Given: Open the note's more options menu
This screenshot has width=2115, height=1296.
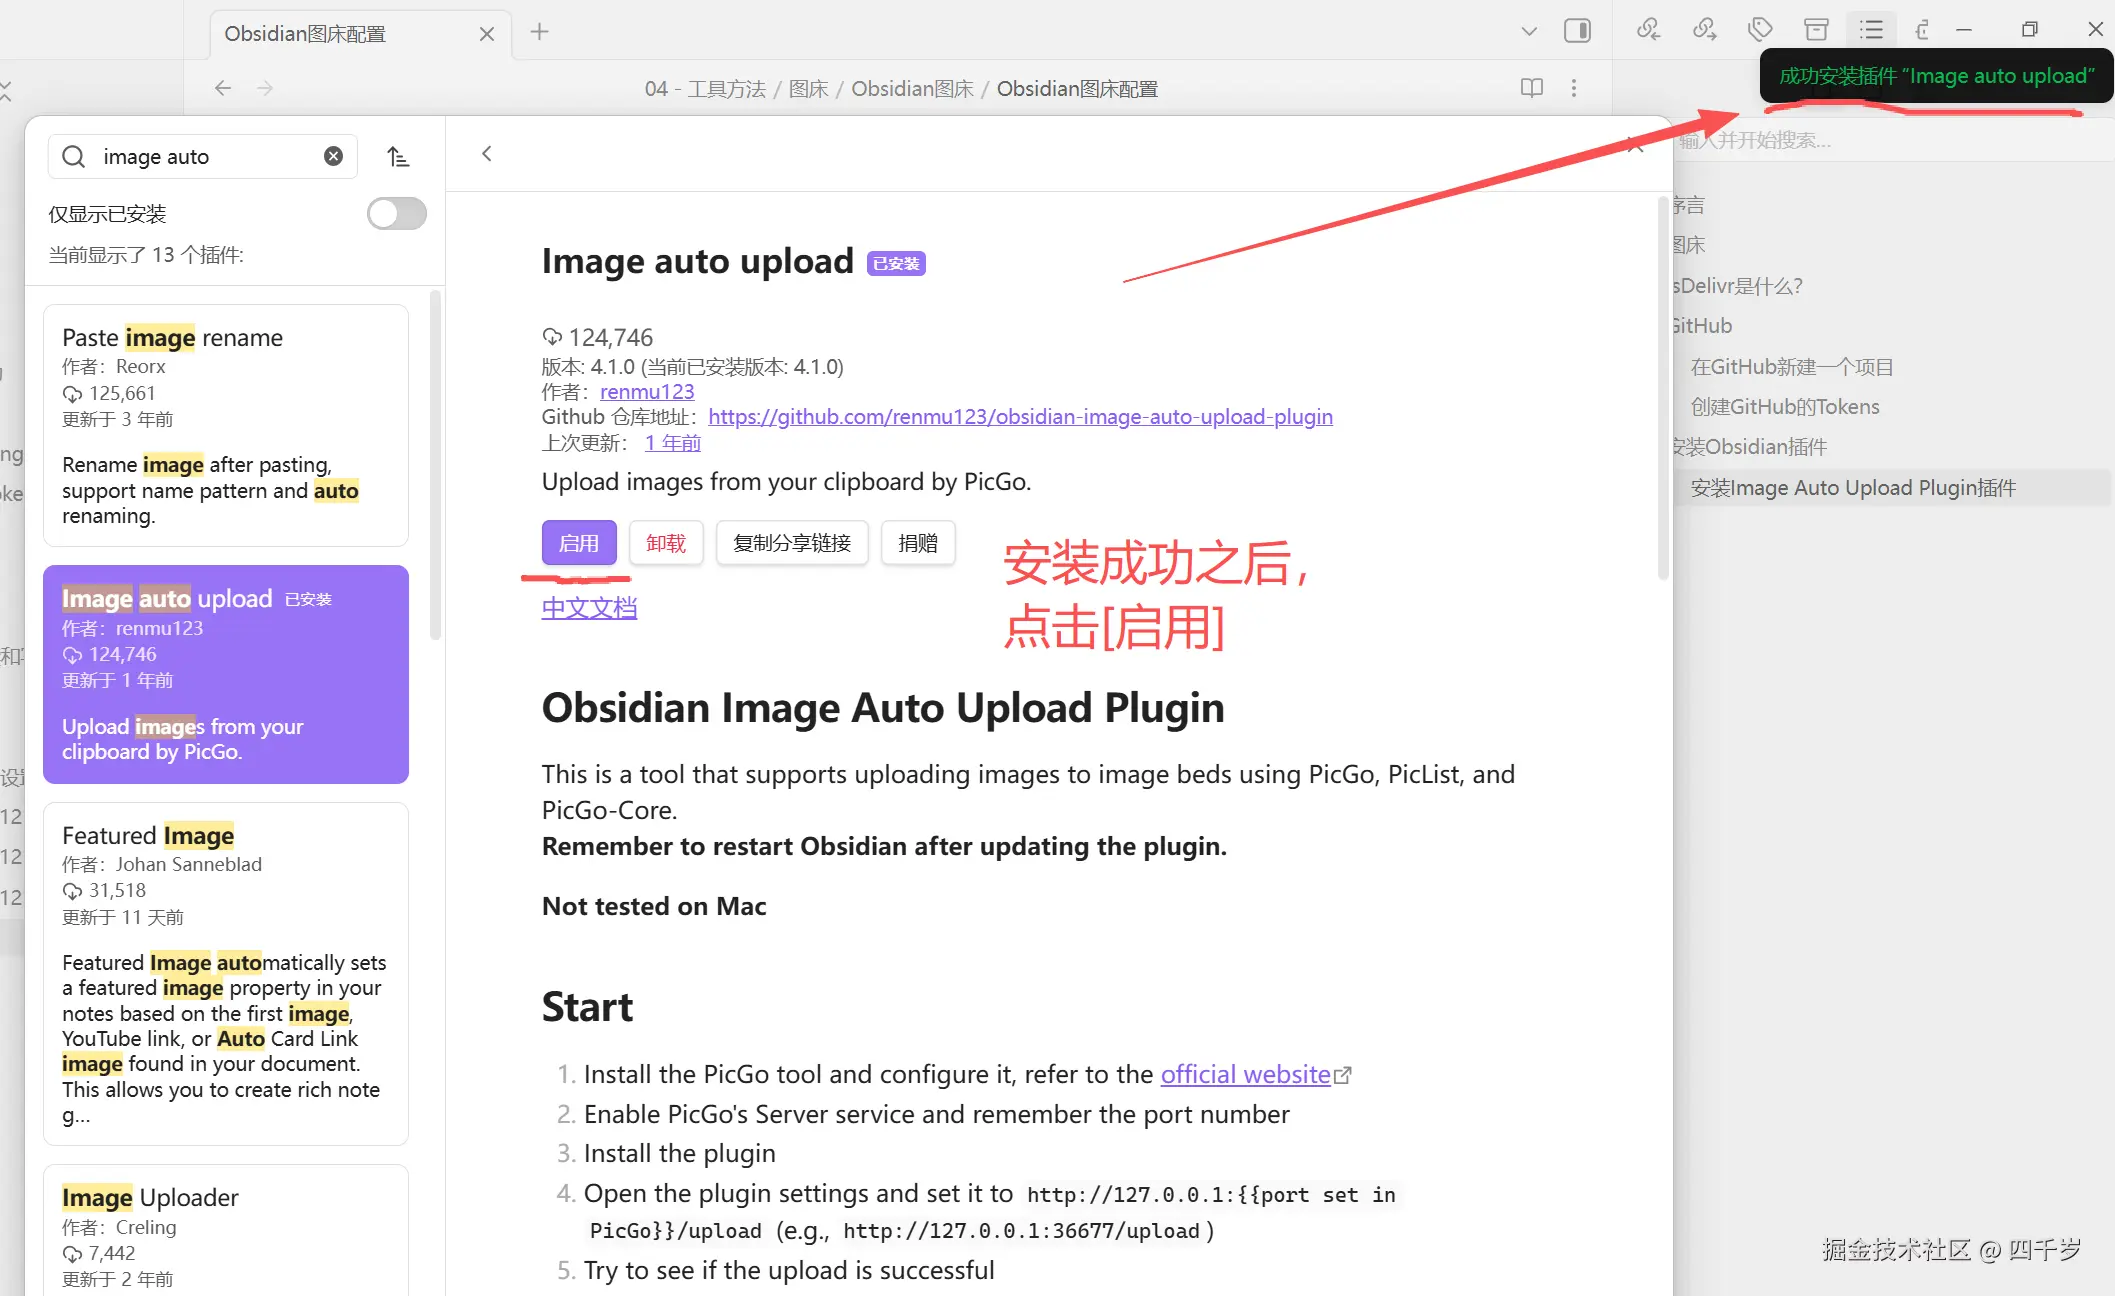Looking at the screenshot, I should coord(1574,88).
